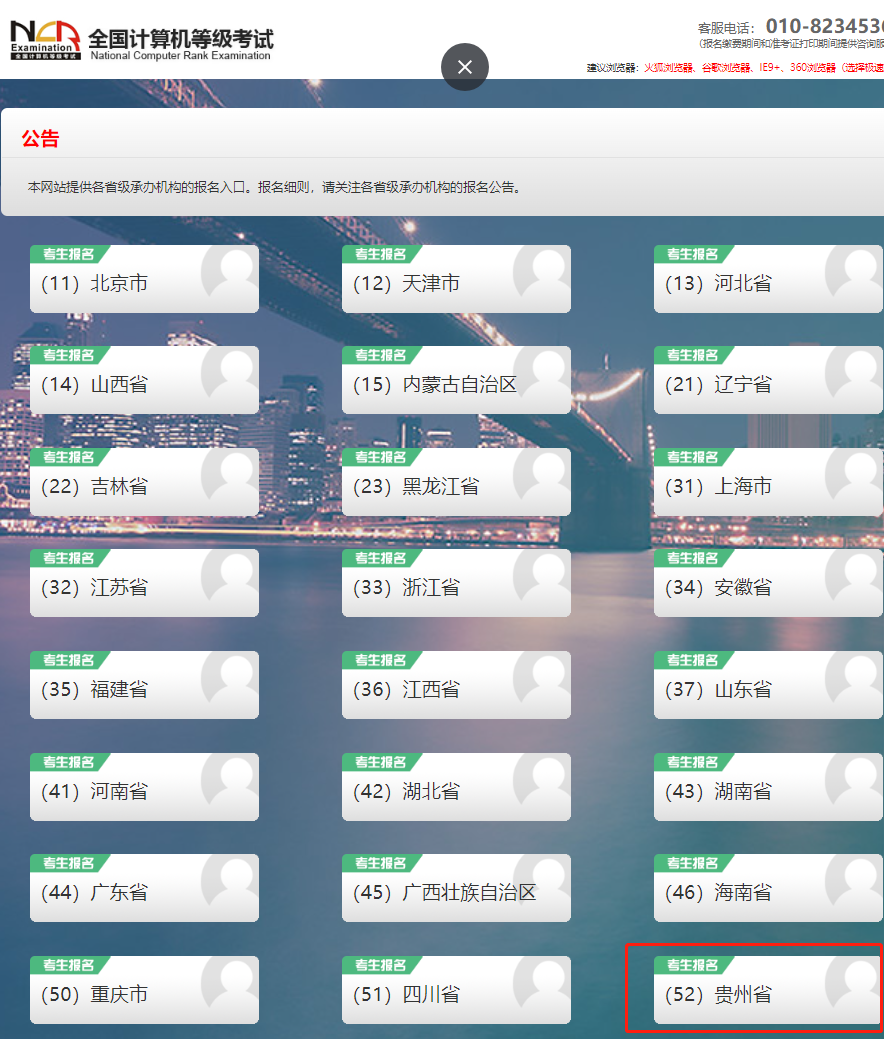Click the avatar icon on 广东省 card
This screenshot has height=1039, width=884.
tap(233, 881)
